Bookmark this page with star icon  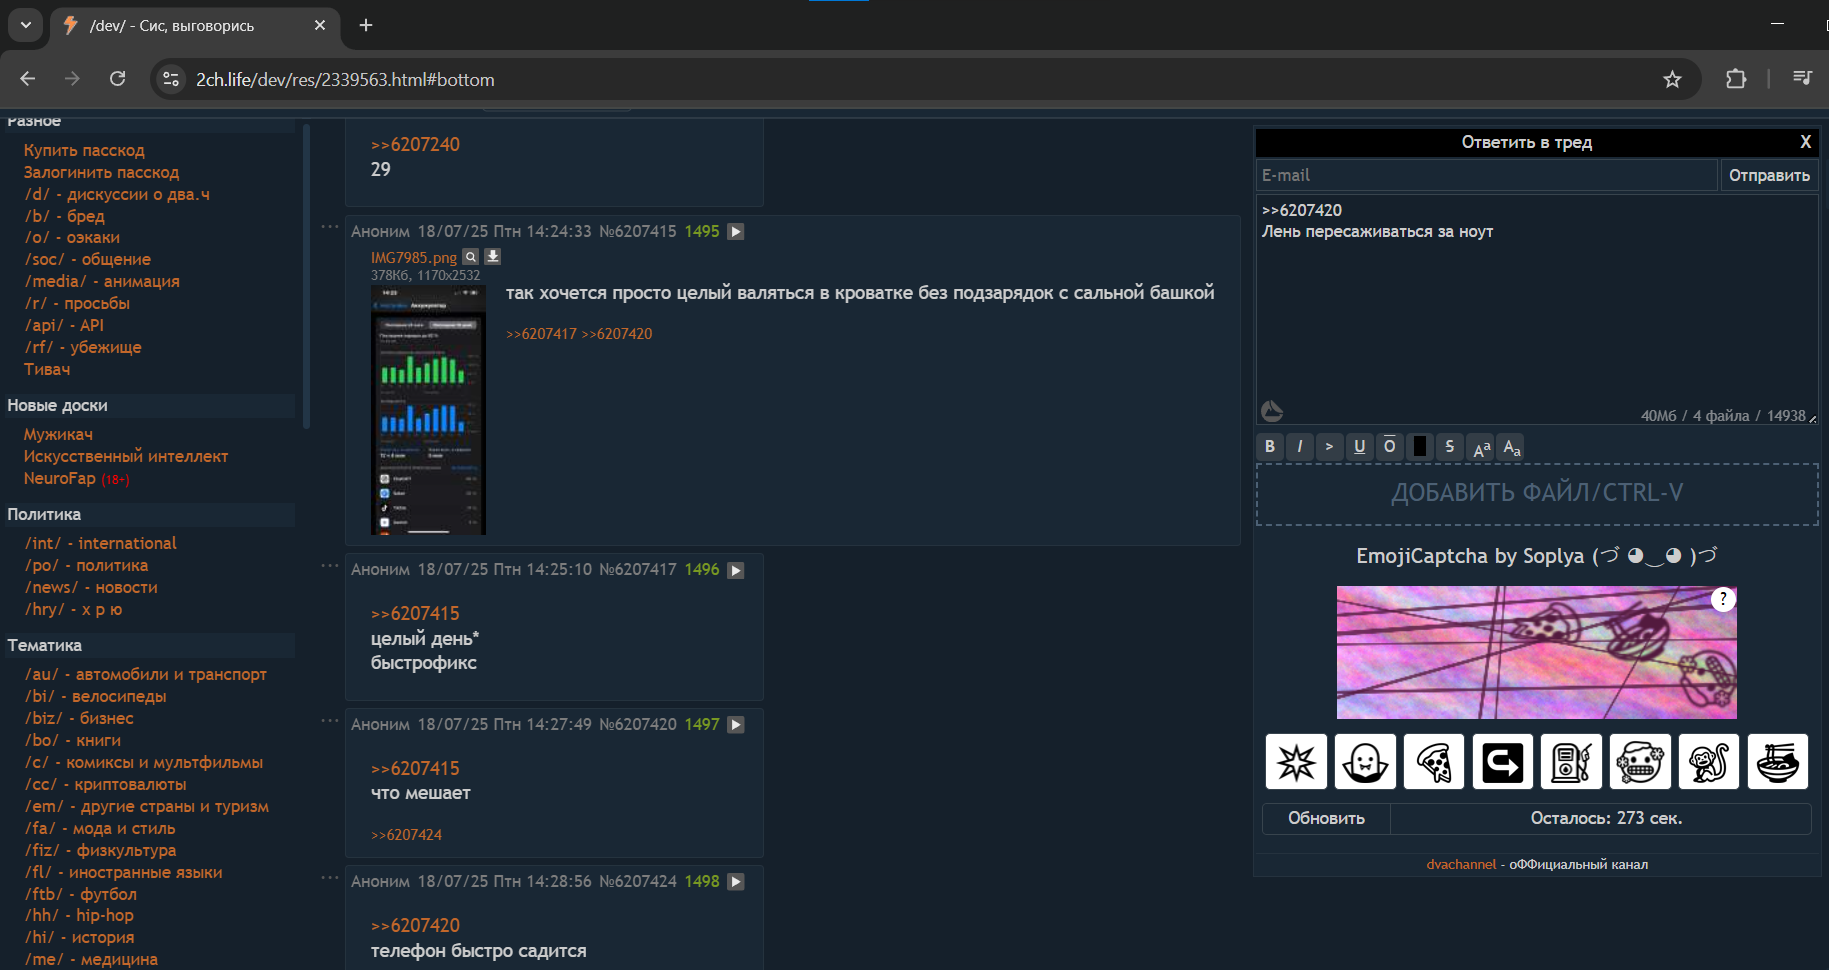(x=1672, y=79)
